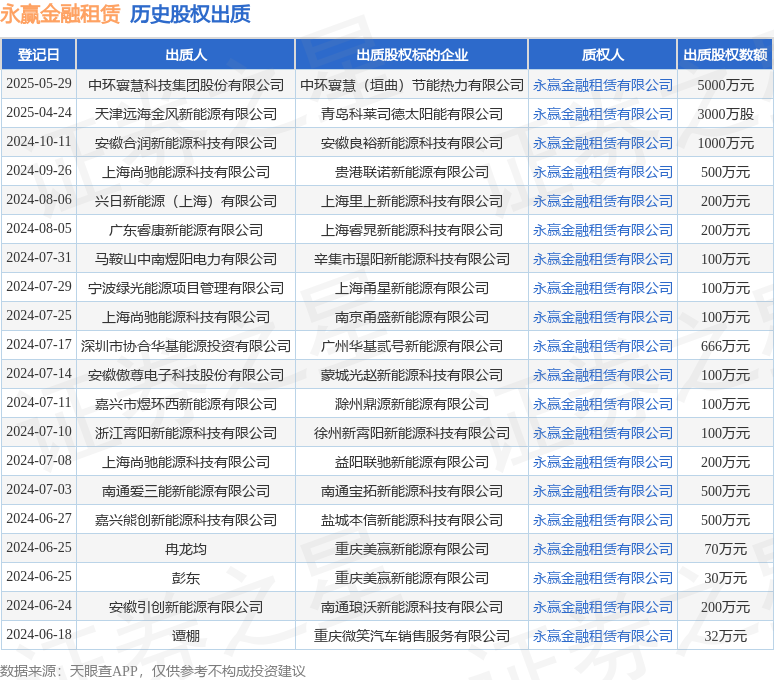Open the 永赢金融租赁有限公司 link in the 2025-04-24 row
This screenshot has width=774, height=680.
[x=603, y=114]
